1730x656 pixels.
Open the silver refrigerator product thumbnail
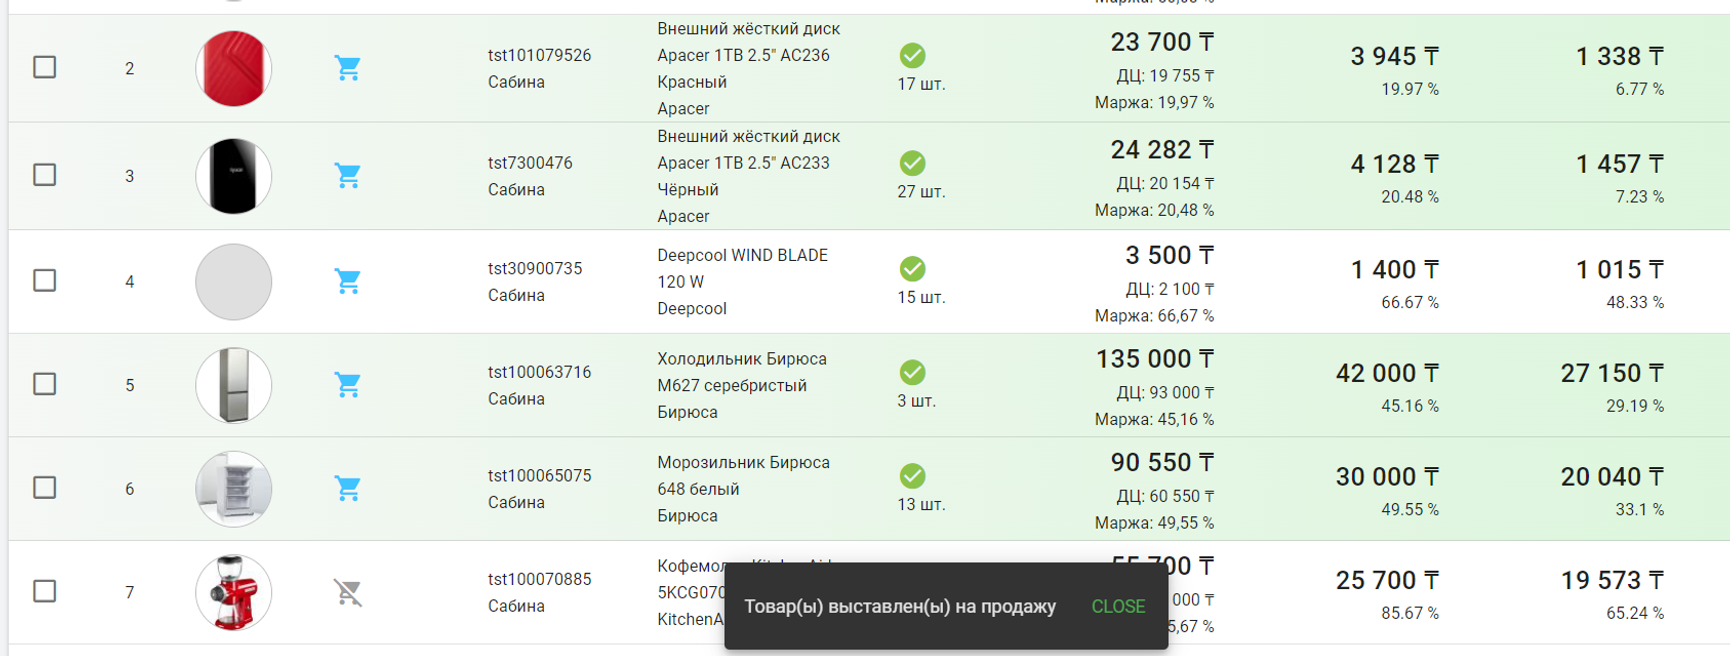pos(233,385)
